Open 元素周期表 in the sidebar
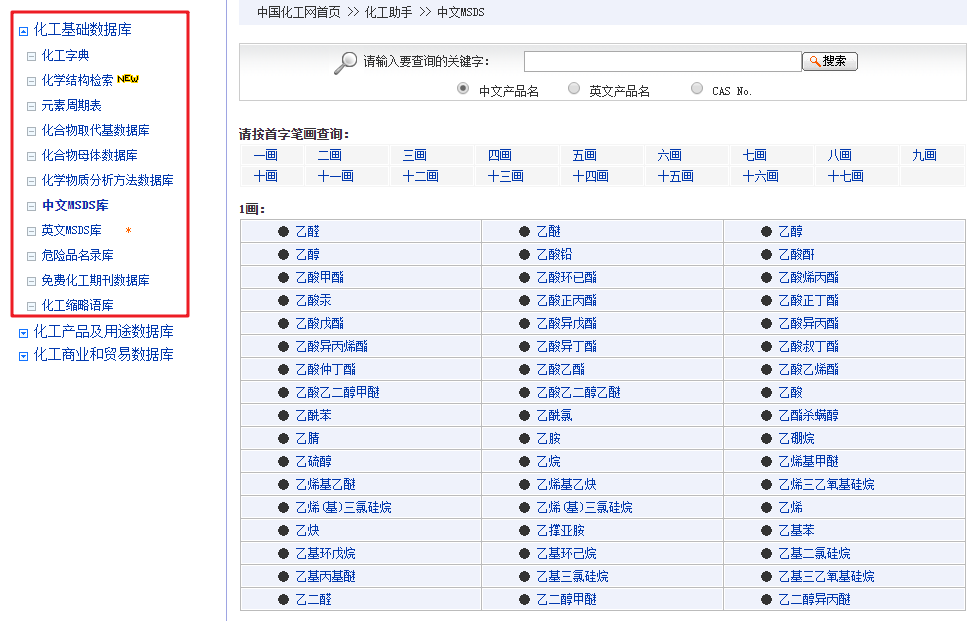This screenshot has height=621, width=973. (71, 105)
